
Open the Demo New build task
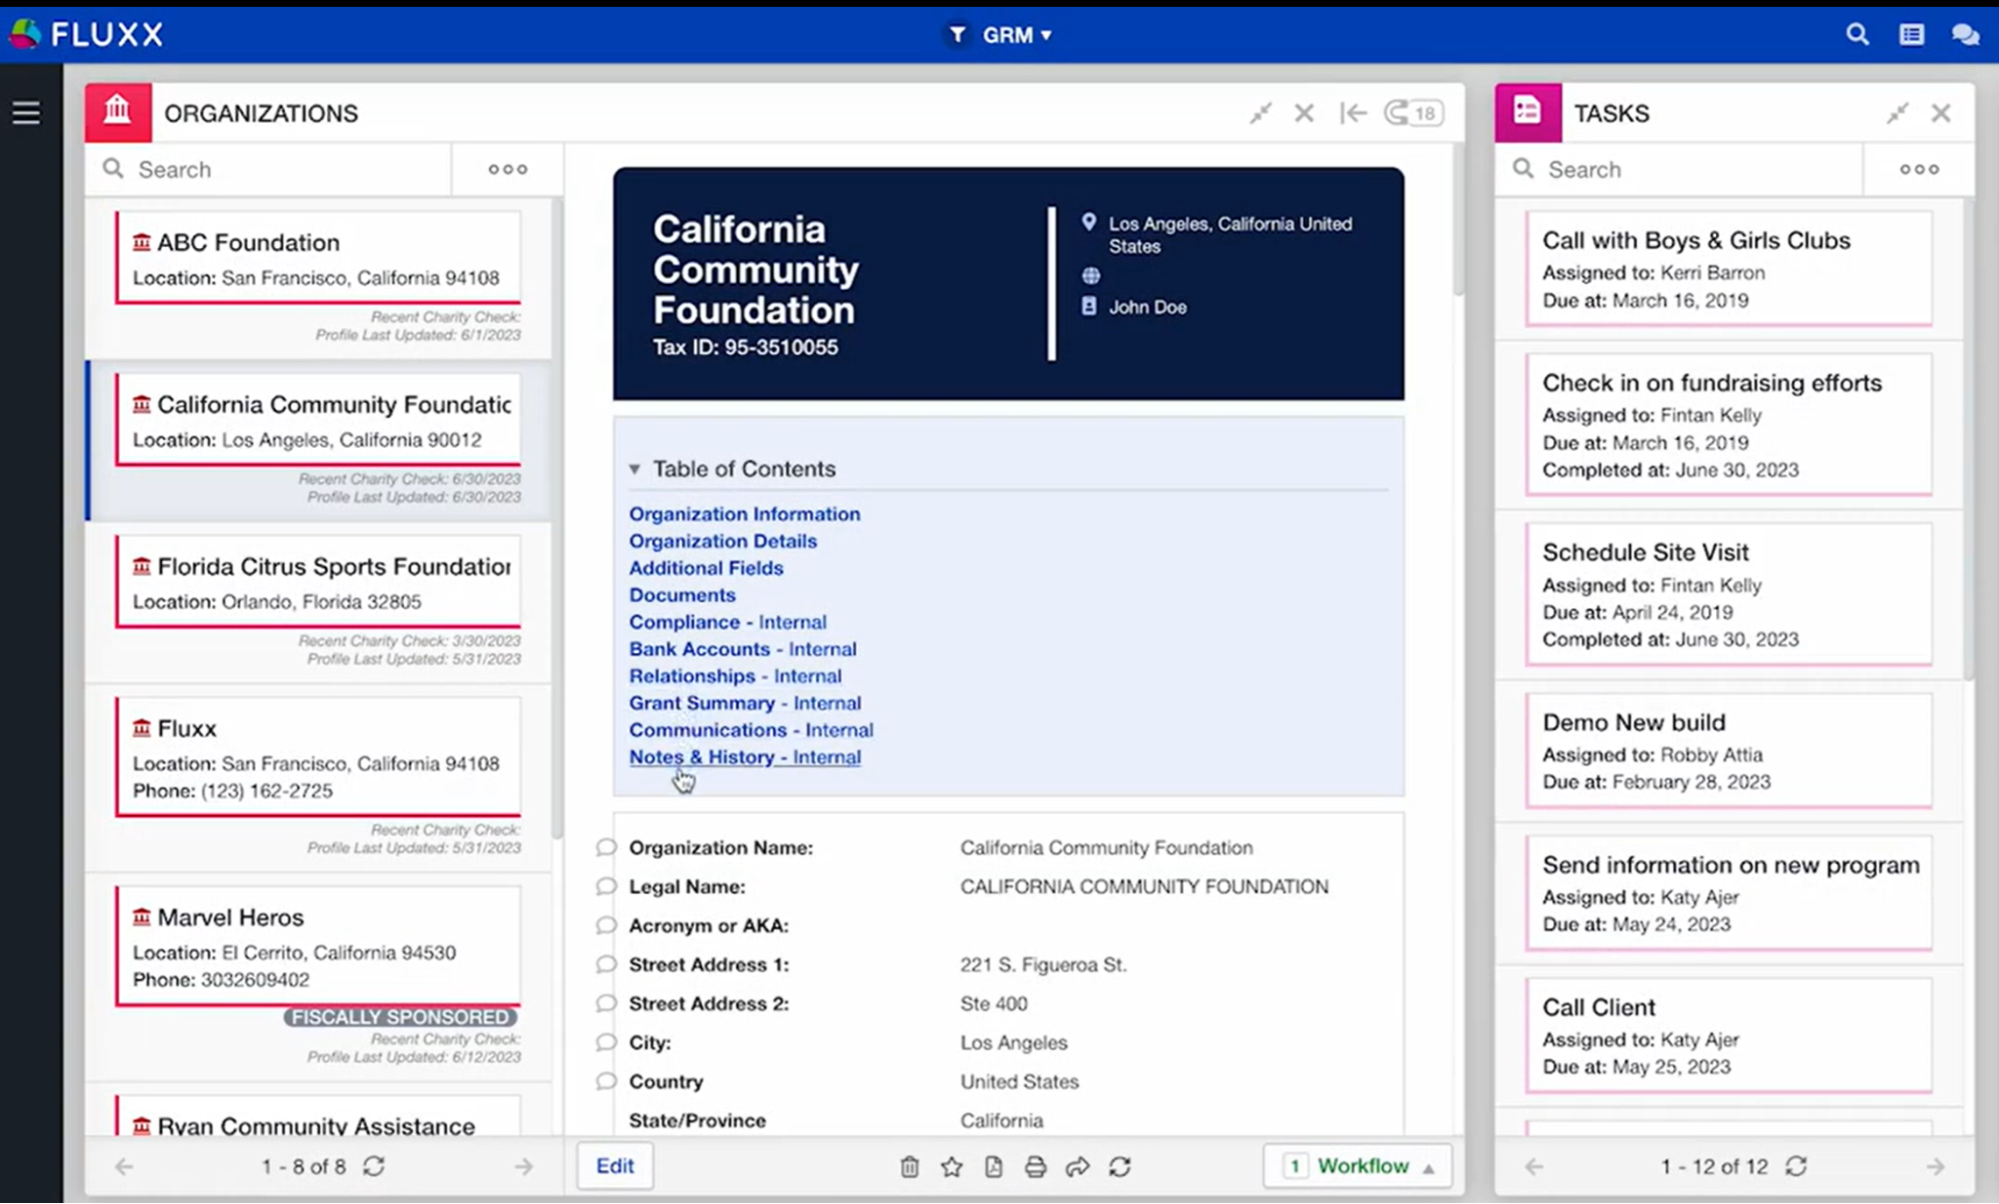tap(1728, 750)
